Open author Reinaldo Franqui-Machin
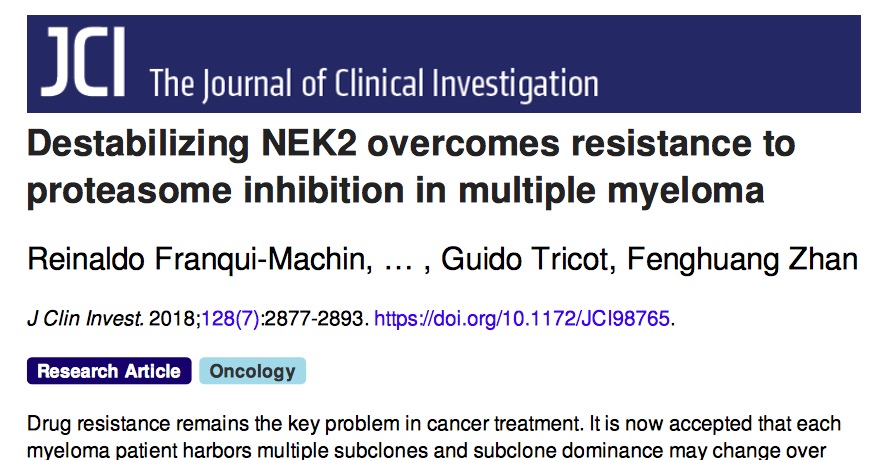The width and height of the screenshot is (877, 460). [x=200, y=260]
